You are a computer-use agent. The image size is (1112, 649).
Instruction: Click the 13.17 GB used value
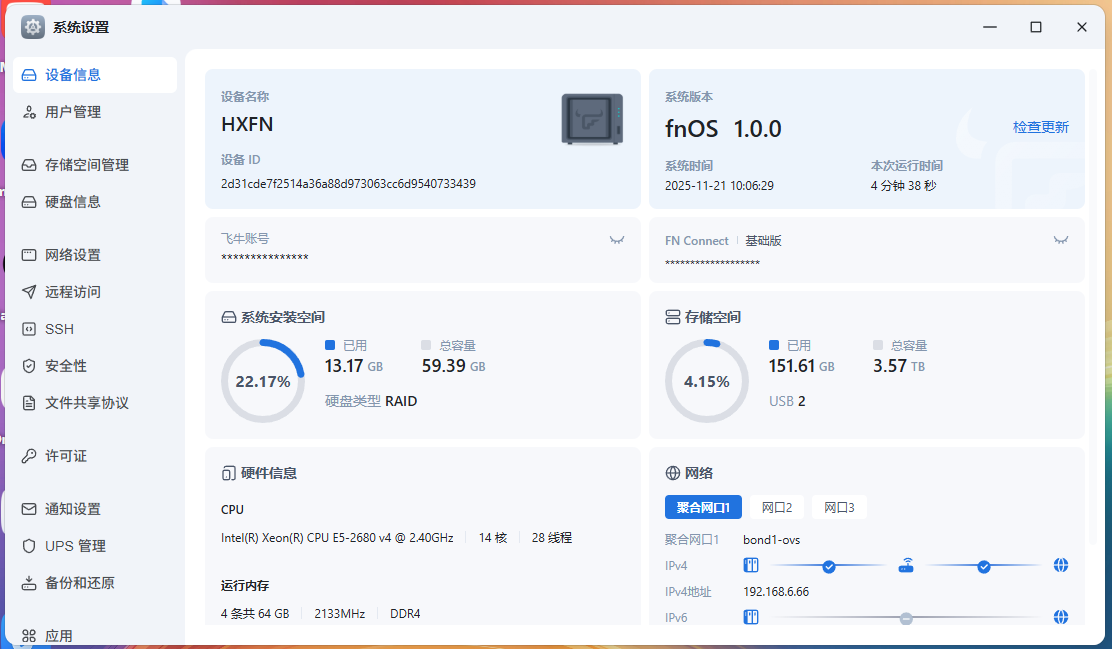(x=353, y=366)
